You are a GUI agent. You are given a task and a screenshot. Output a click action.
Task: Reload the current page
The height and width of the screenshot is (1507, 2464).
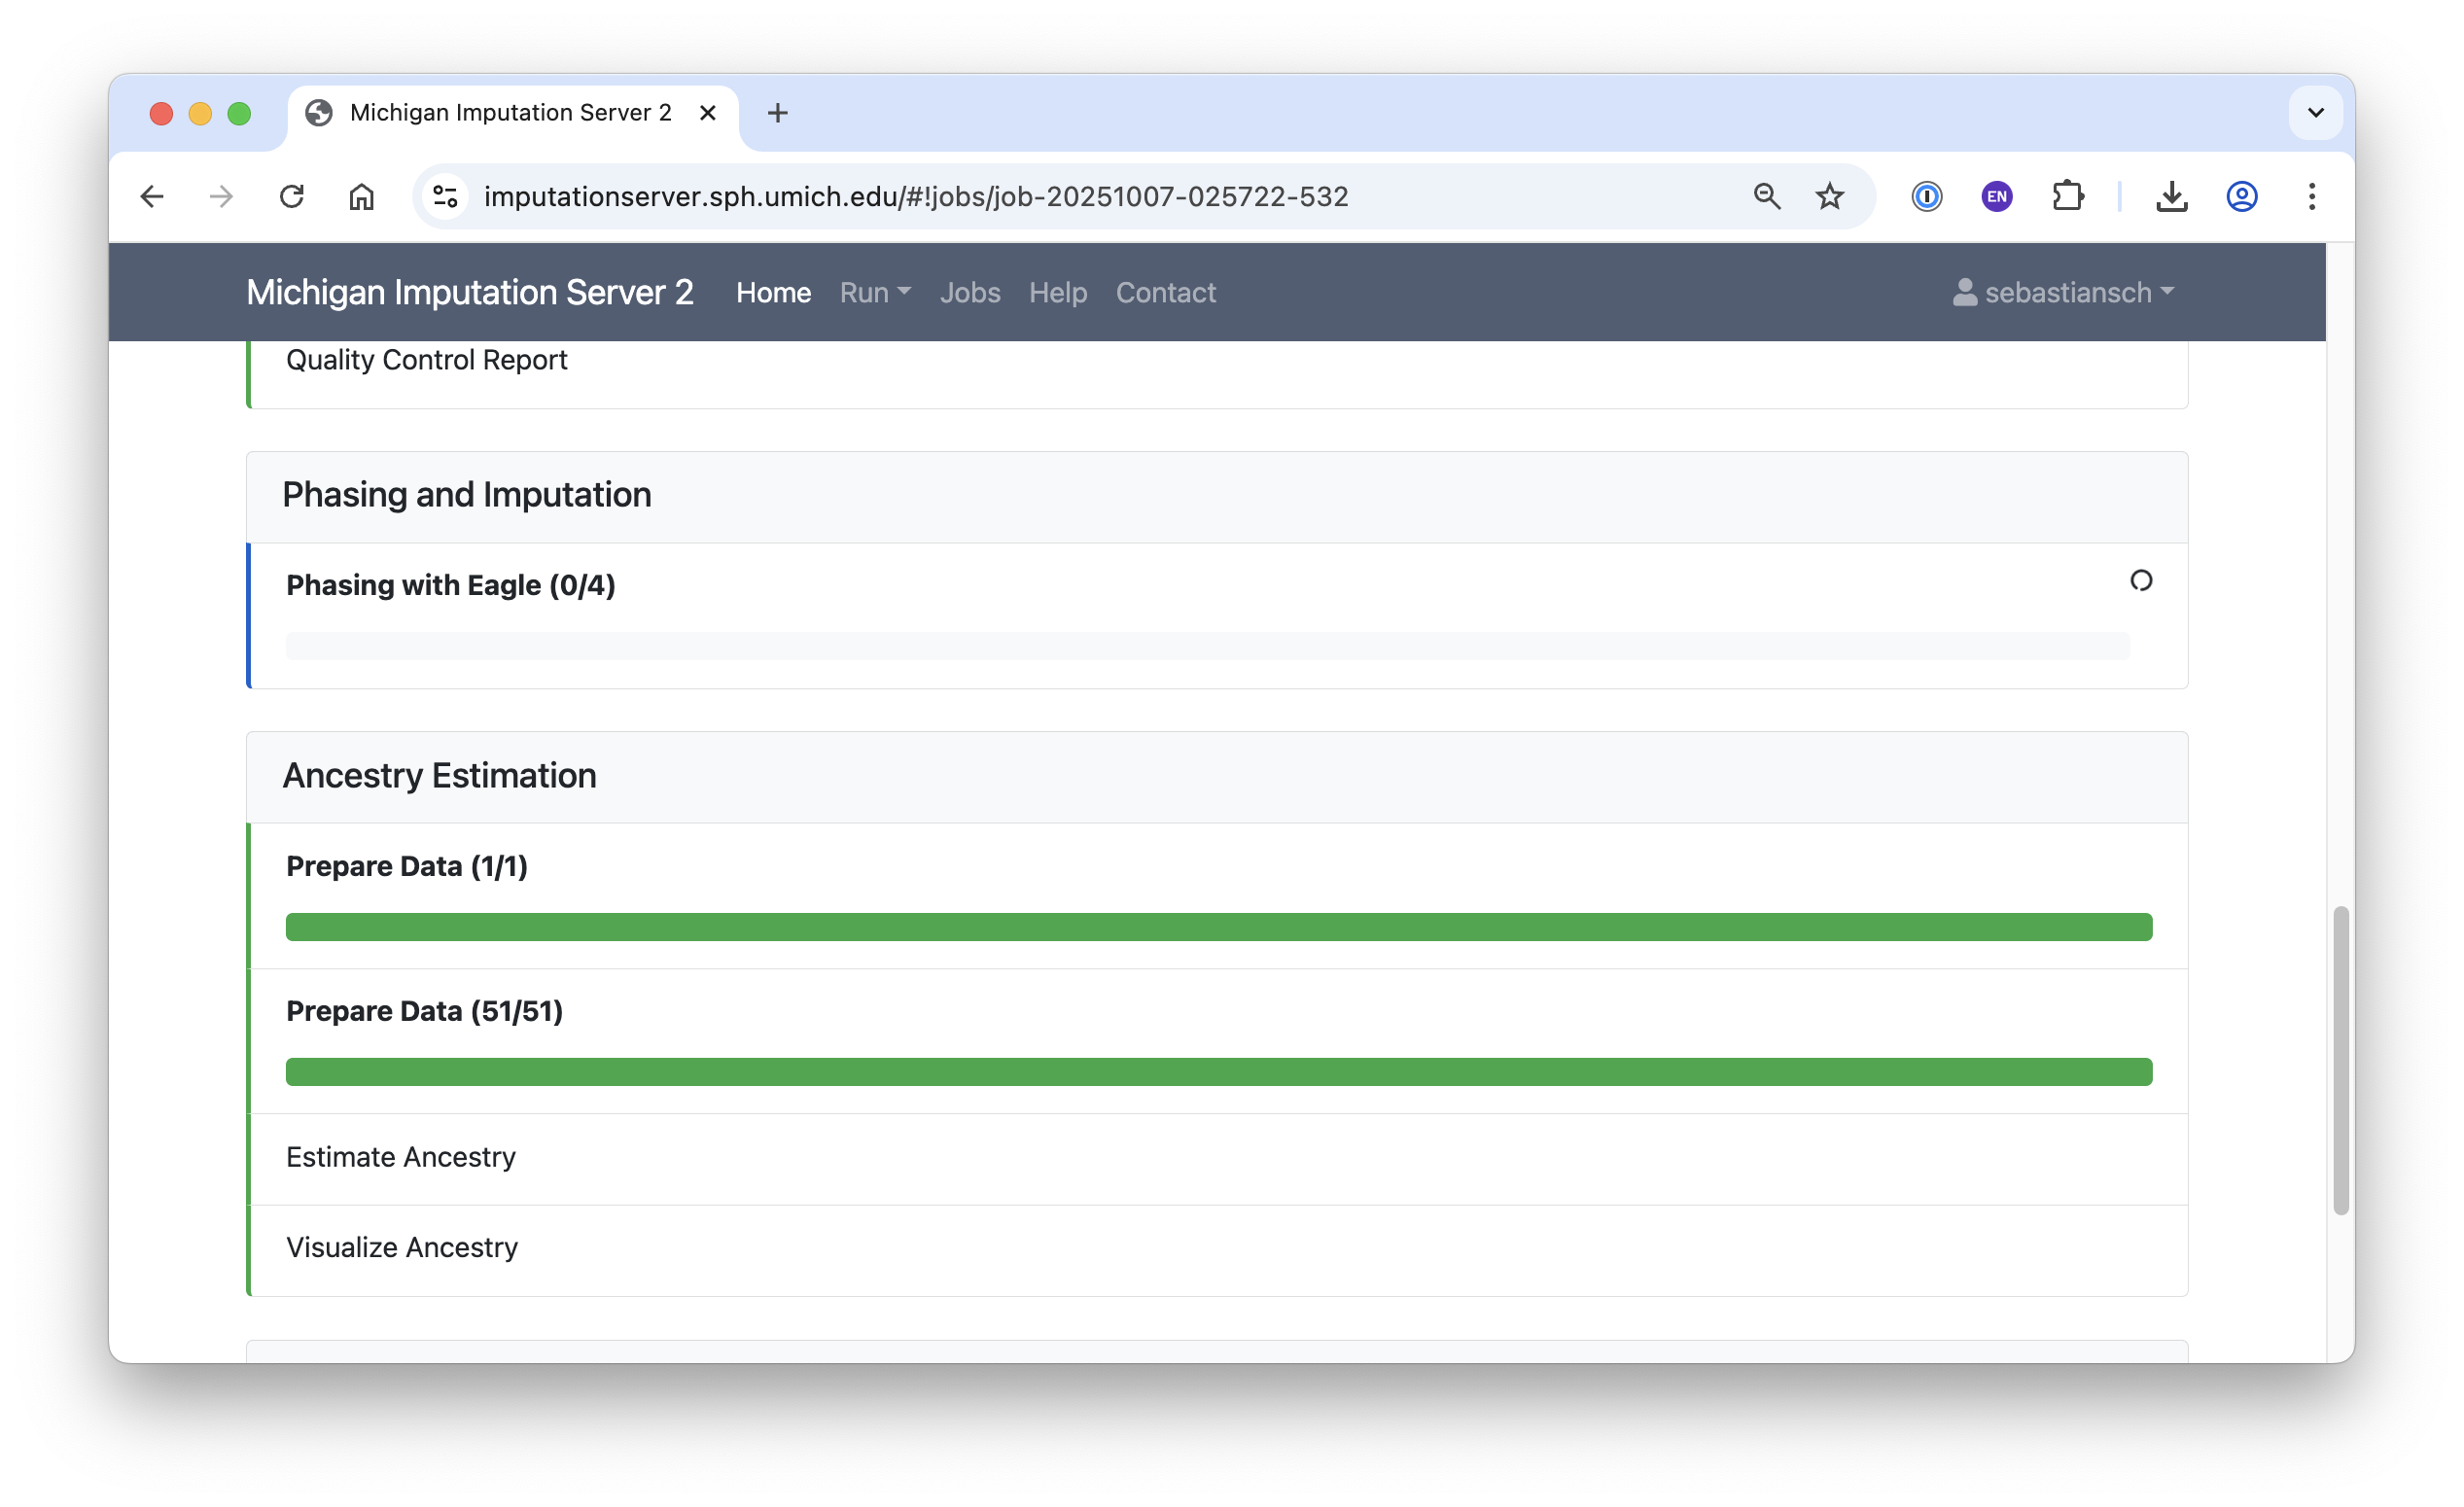pos(291,196)
